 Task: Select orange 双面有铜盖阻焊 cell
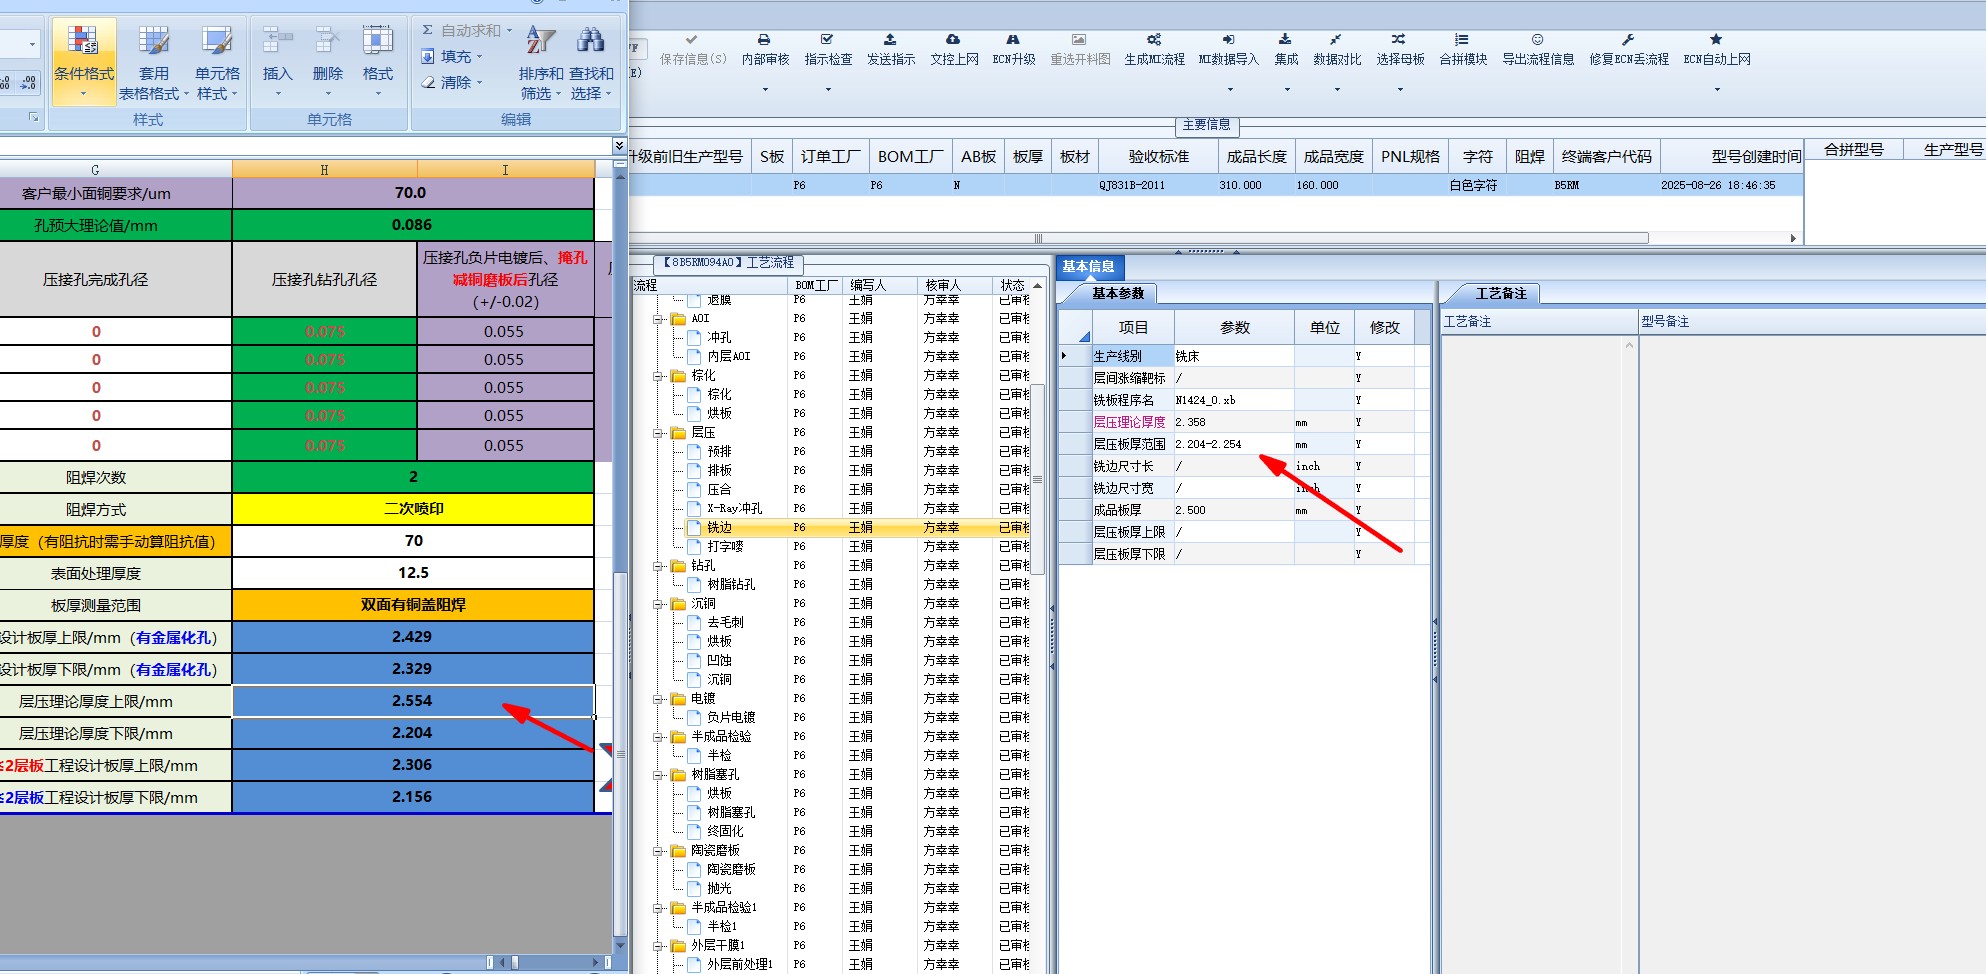[413, 605]
